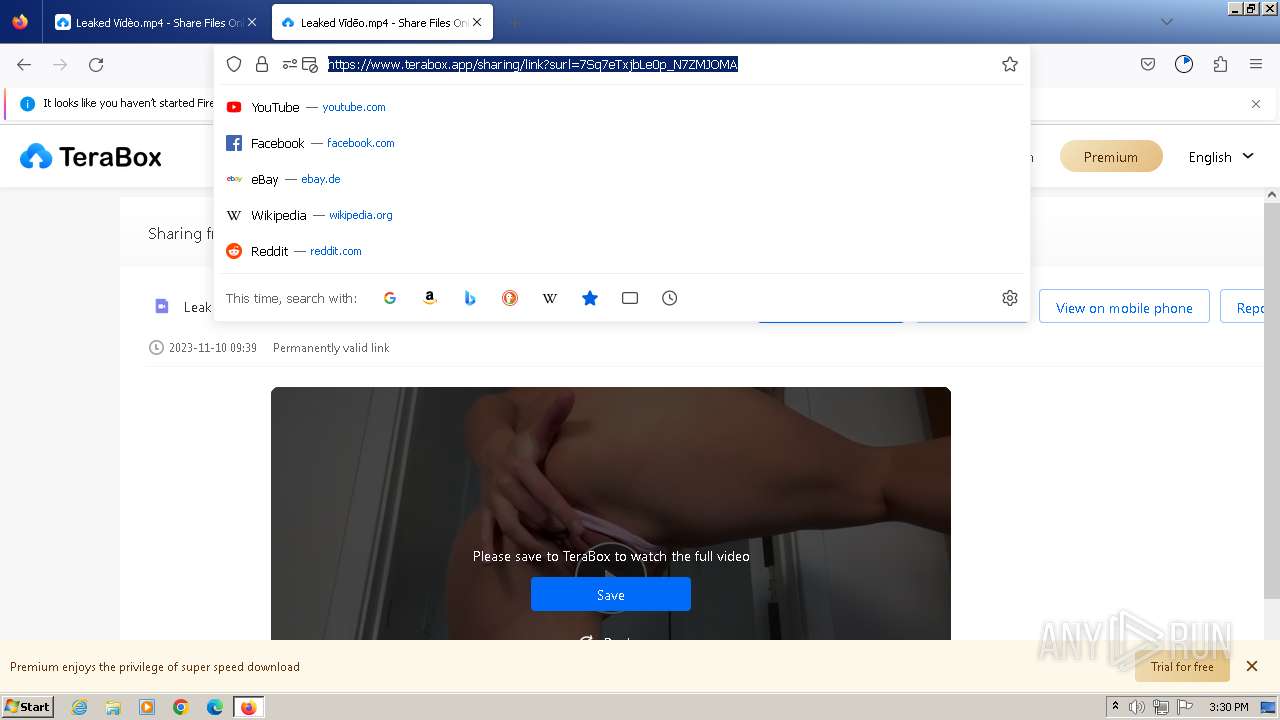
Task: Select the YouTube suggestion in the address dropdown
Action: [622, 107]
